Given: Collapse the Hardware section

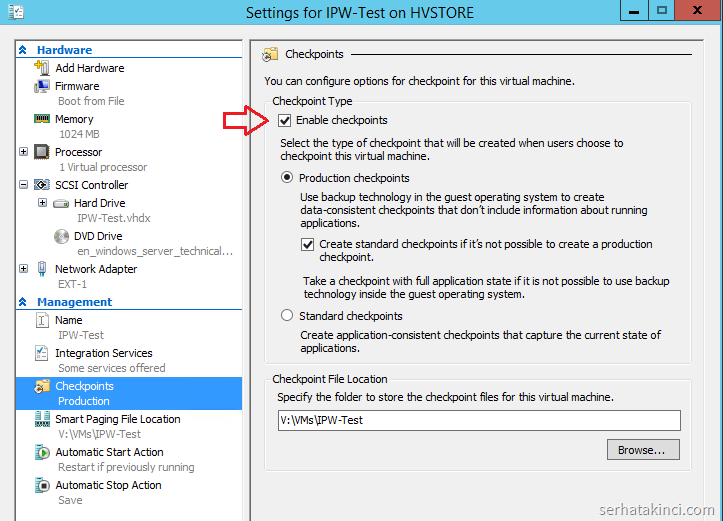Looking at the screenshot, I should pyautogui.click(x=23, y=50).
